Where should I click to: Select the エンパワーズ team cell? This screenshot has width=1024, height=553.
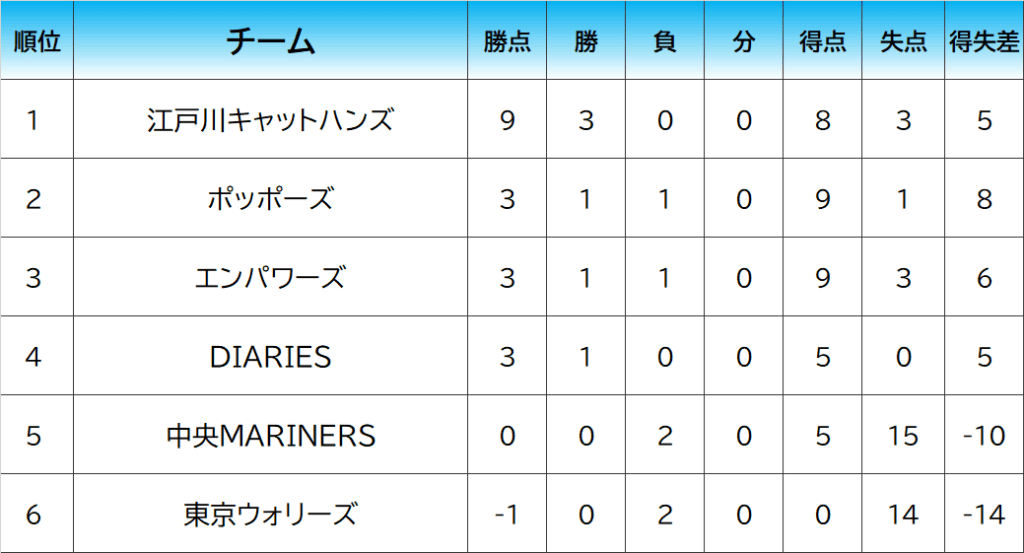click(x=270, y=277)
